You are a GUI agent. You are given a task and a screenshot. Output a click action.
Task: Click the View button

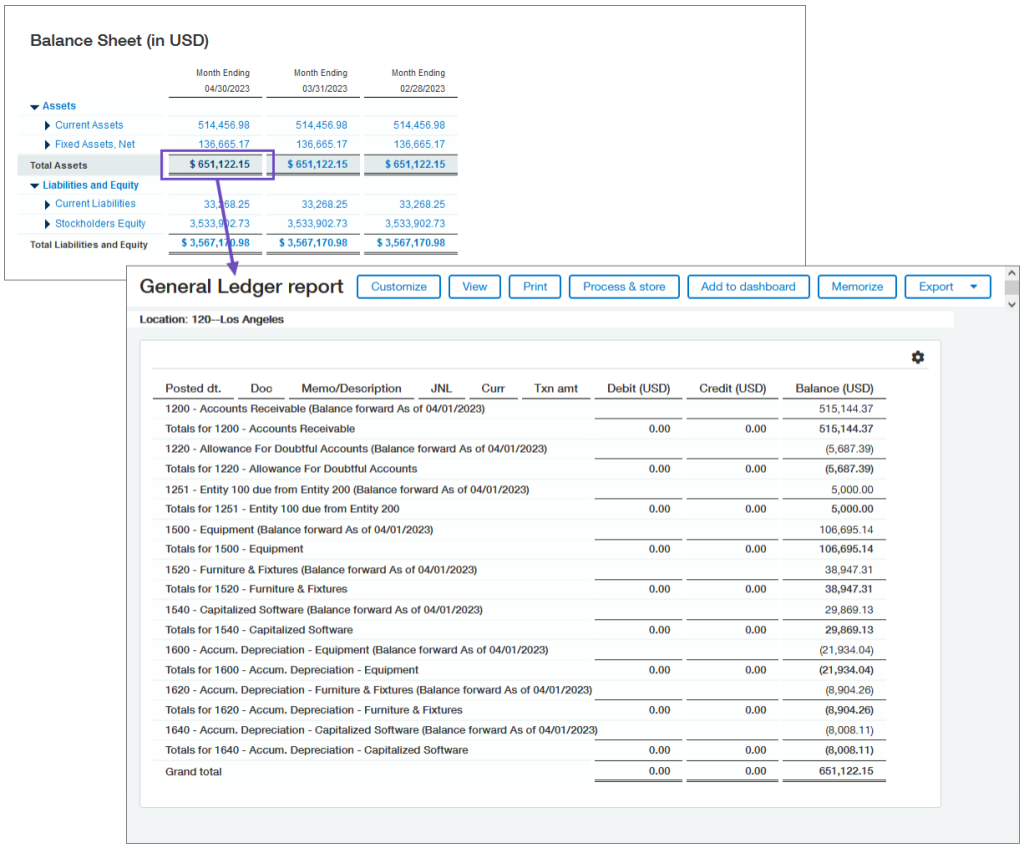pyautogui.click(x=474, y=286)
